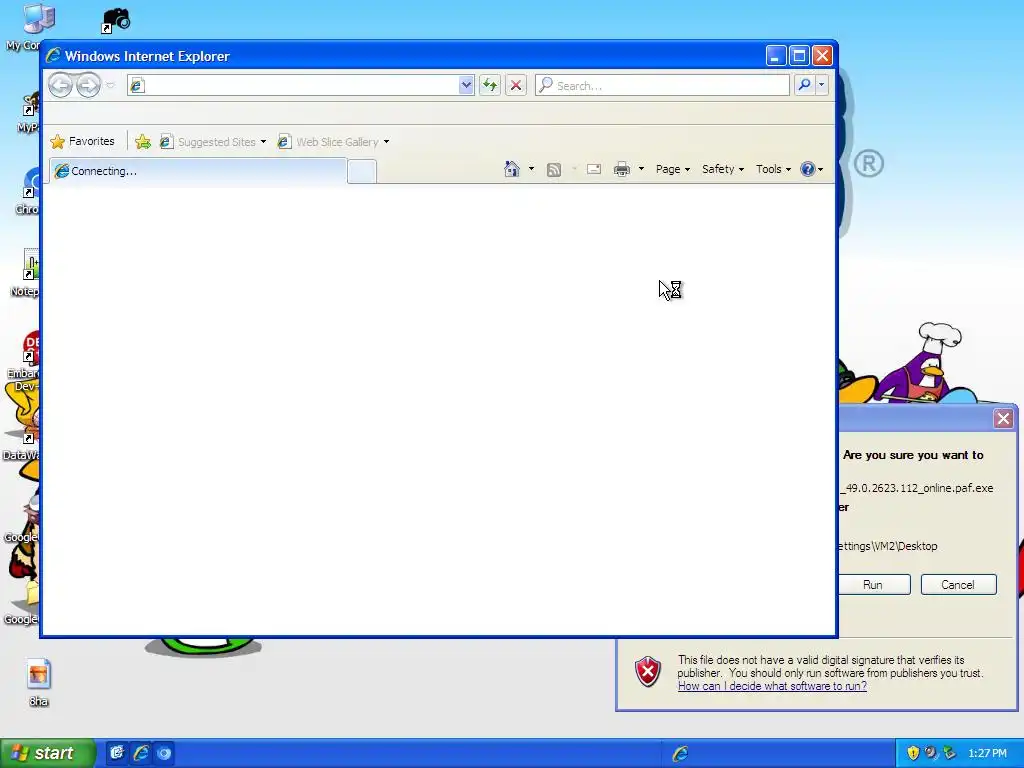Click the security shield tray icon
1024x768 pixels.
913,753
